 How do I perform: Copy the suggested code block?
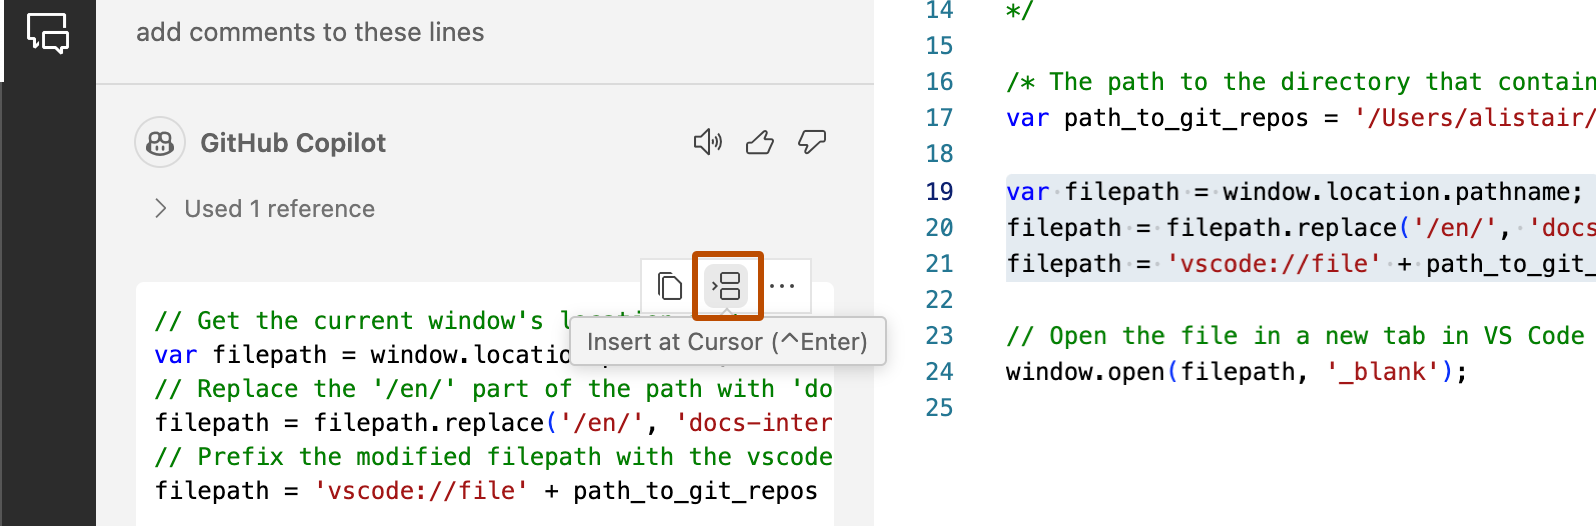click(669, 286)
